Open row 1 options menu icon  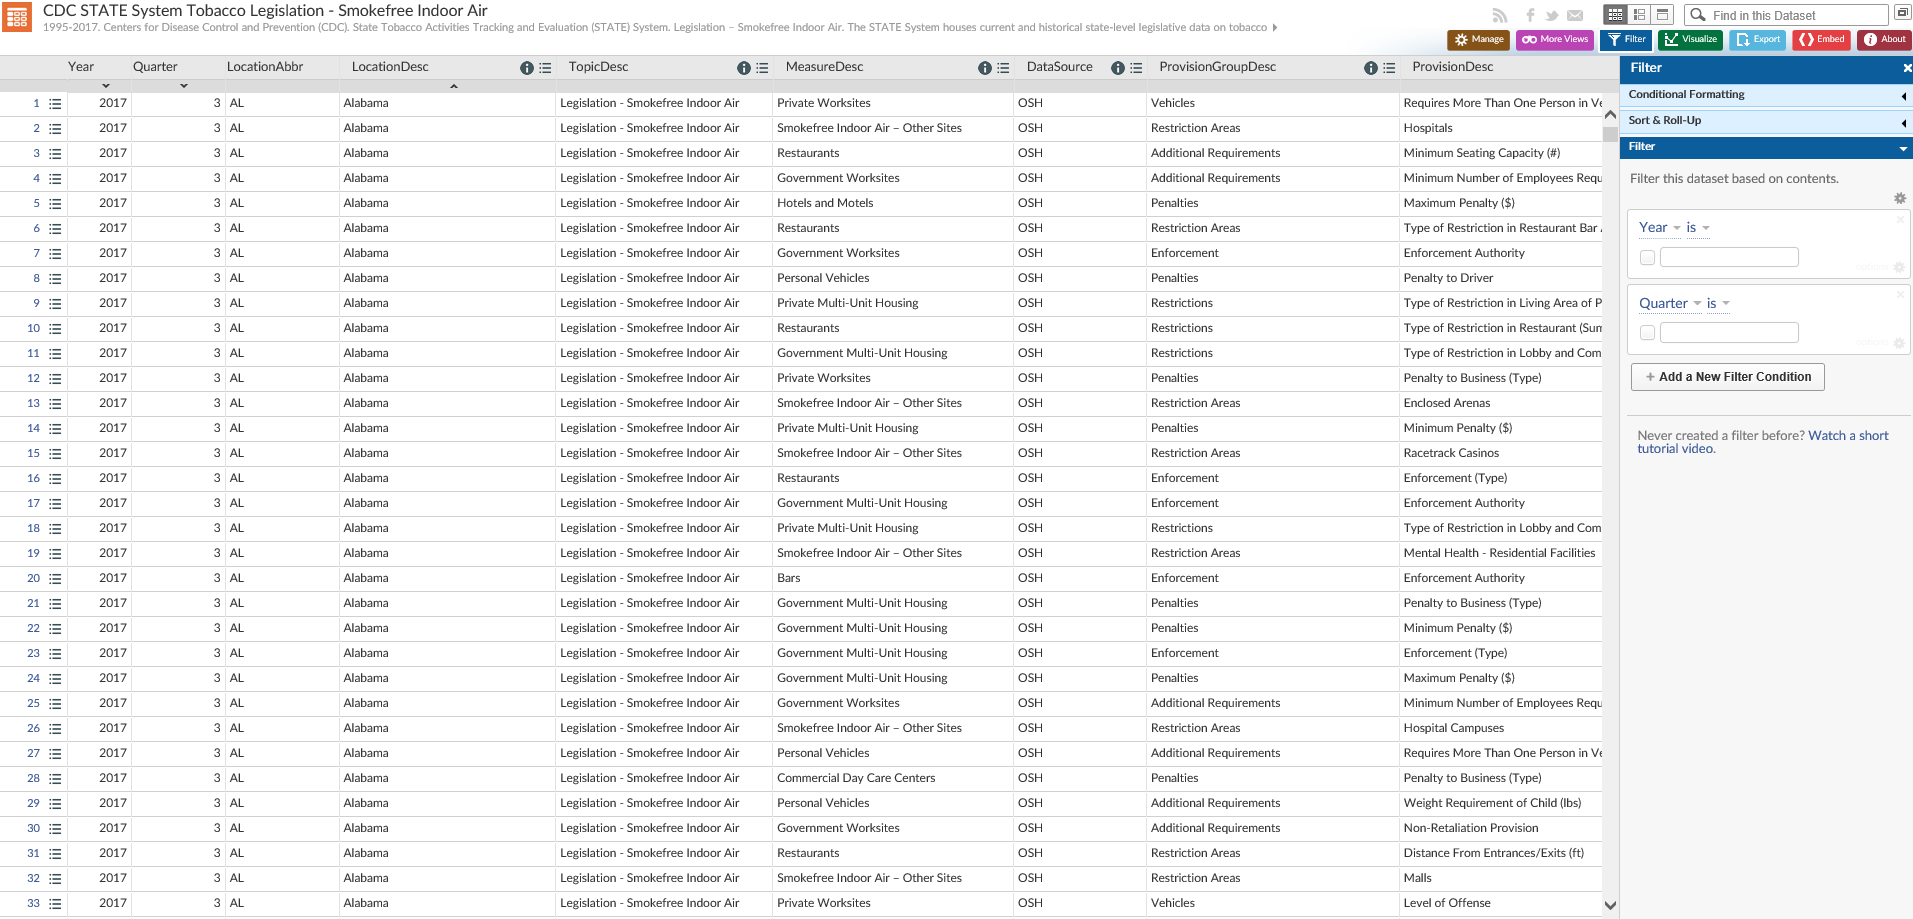[x=55, y=104]
